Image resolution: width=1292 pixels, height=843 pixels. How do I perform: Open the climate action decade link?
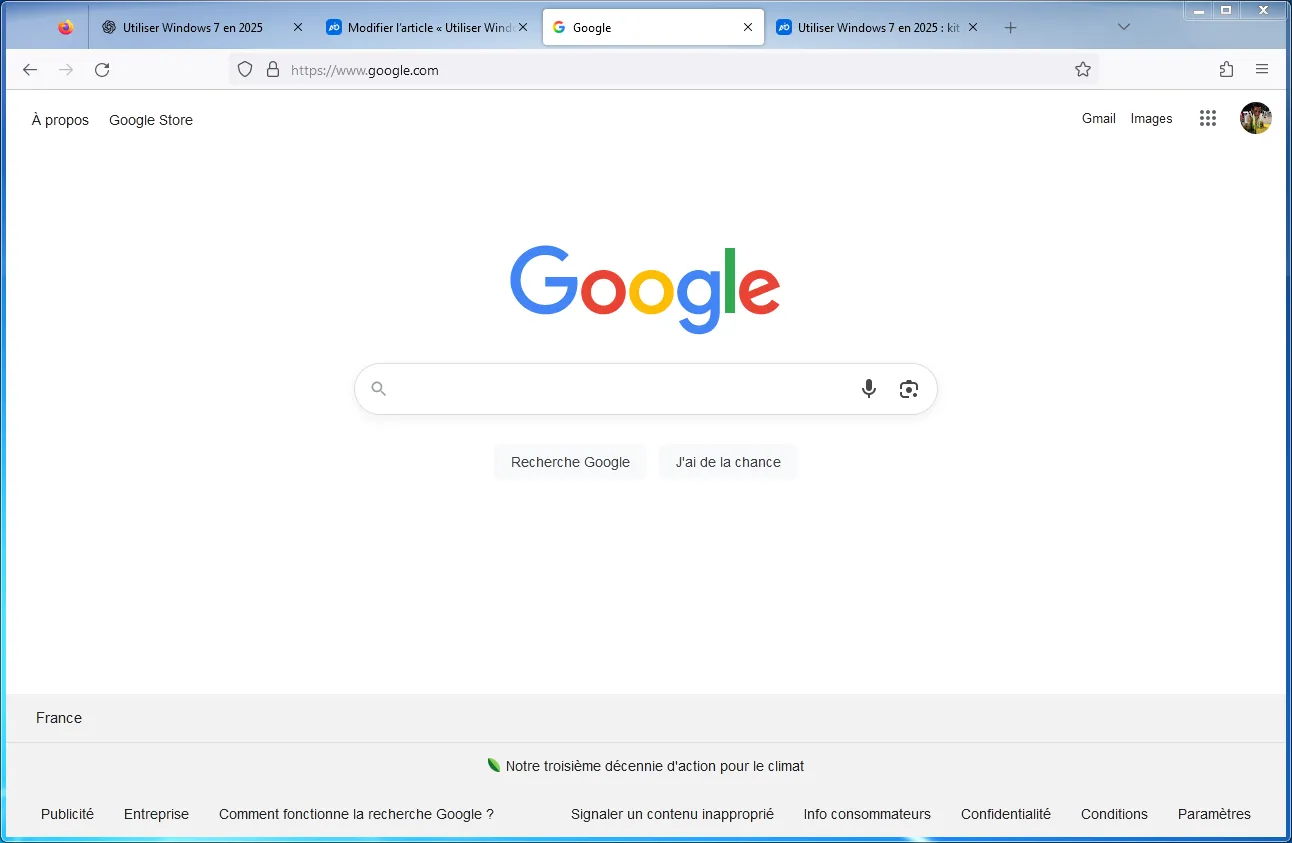click(x=655, y=766)
